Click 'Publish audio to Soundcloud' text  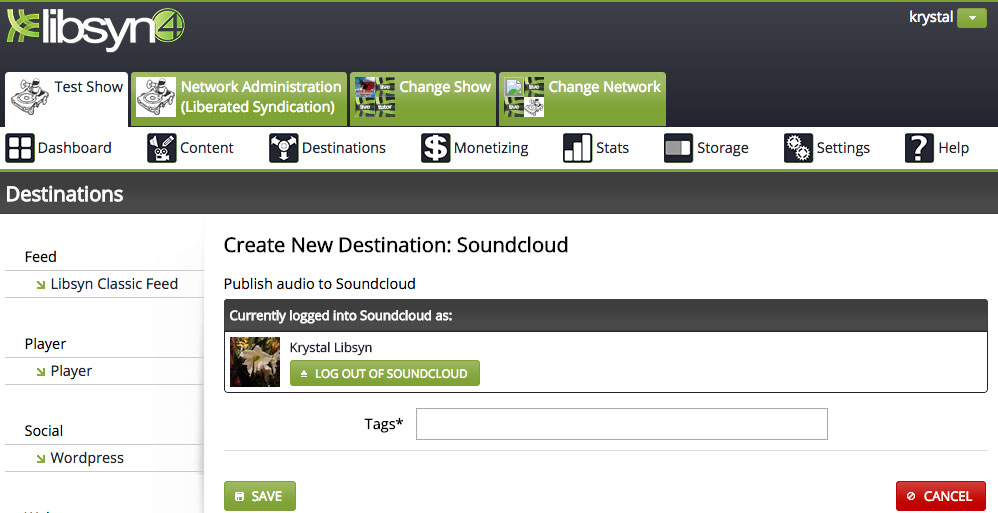pos(320,284)
